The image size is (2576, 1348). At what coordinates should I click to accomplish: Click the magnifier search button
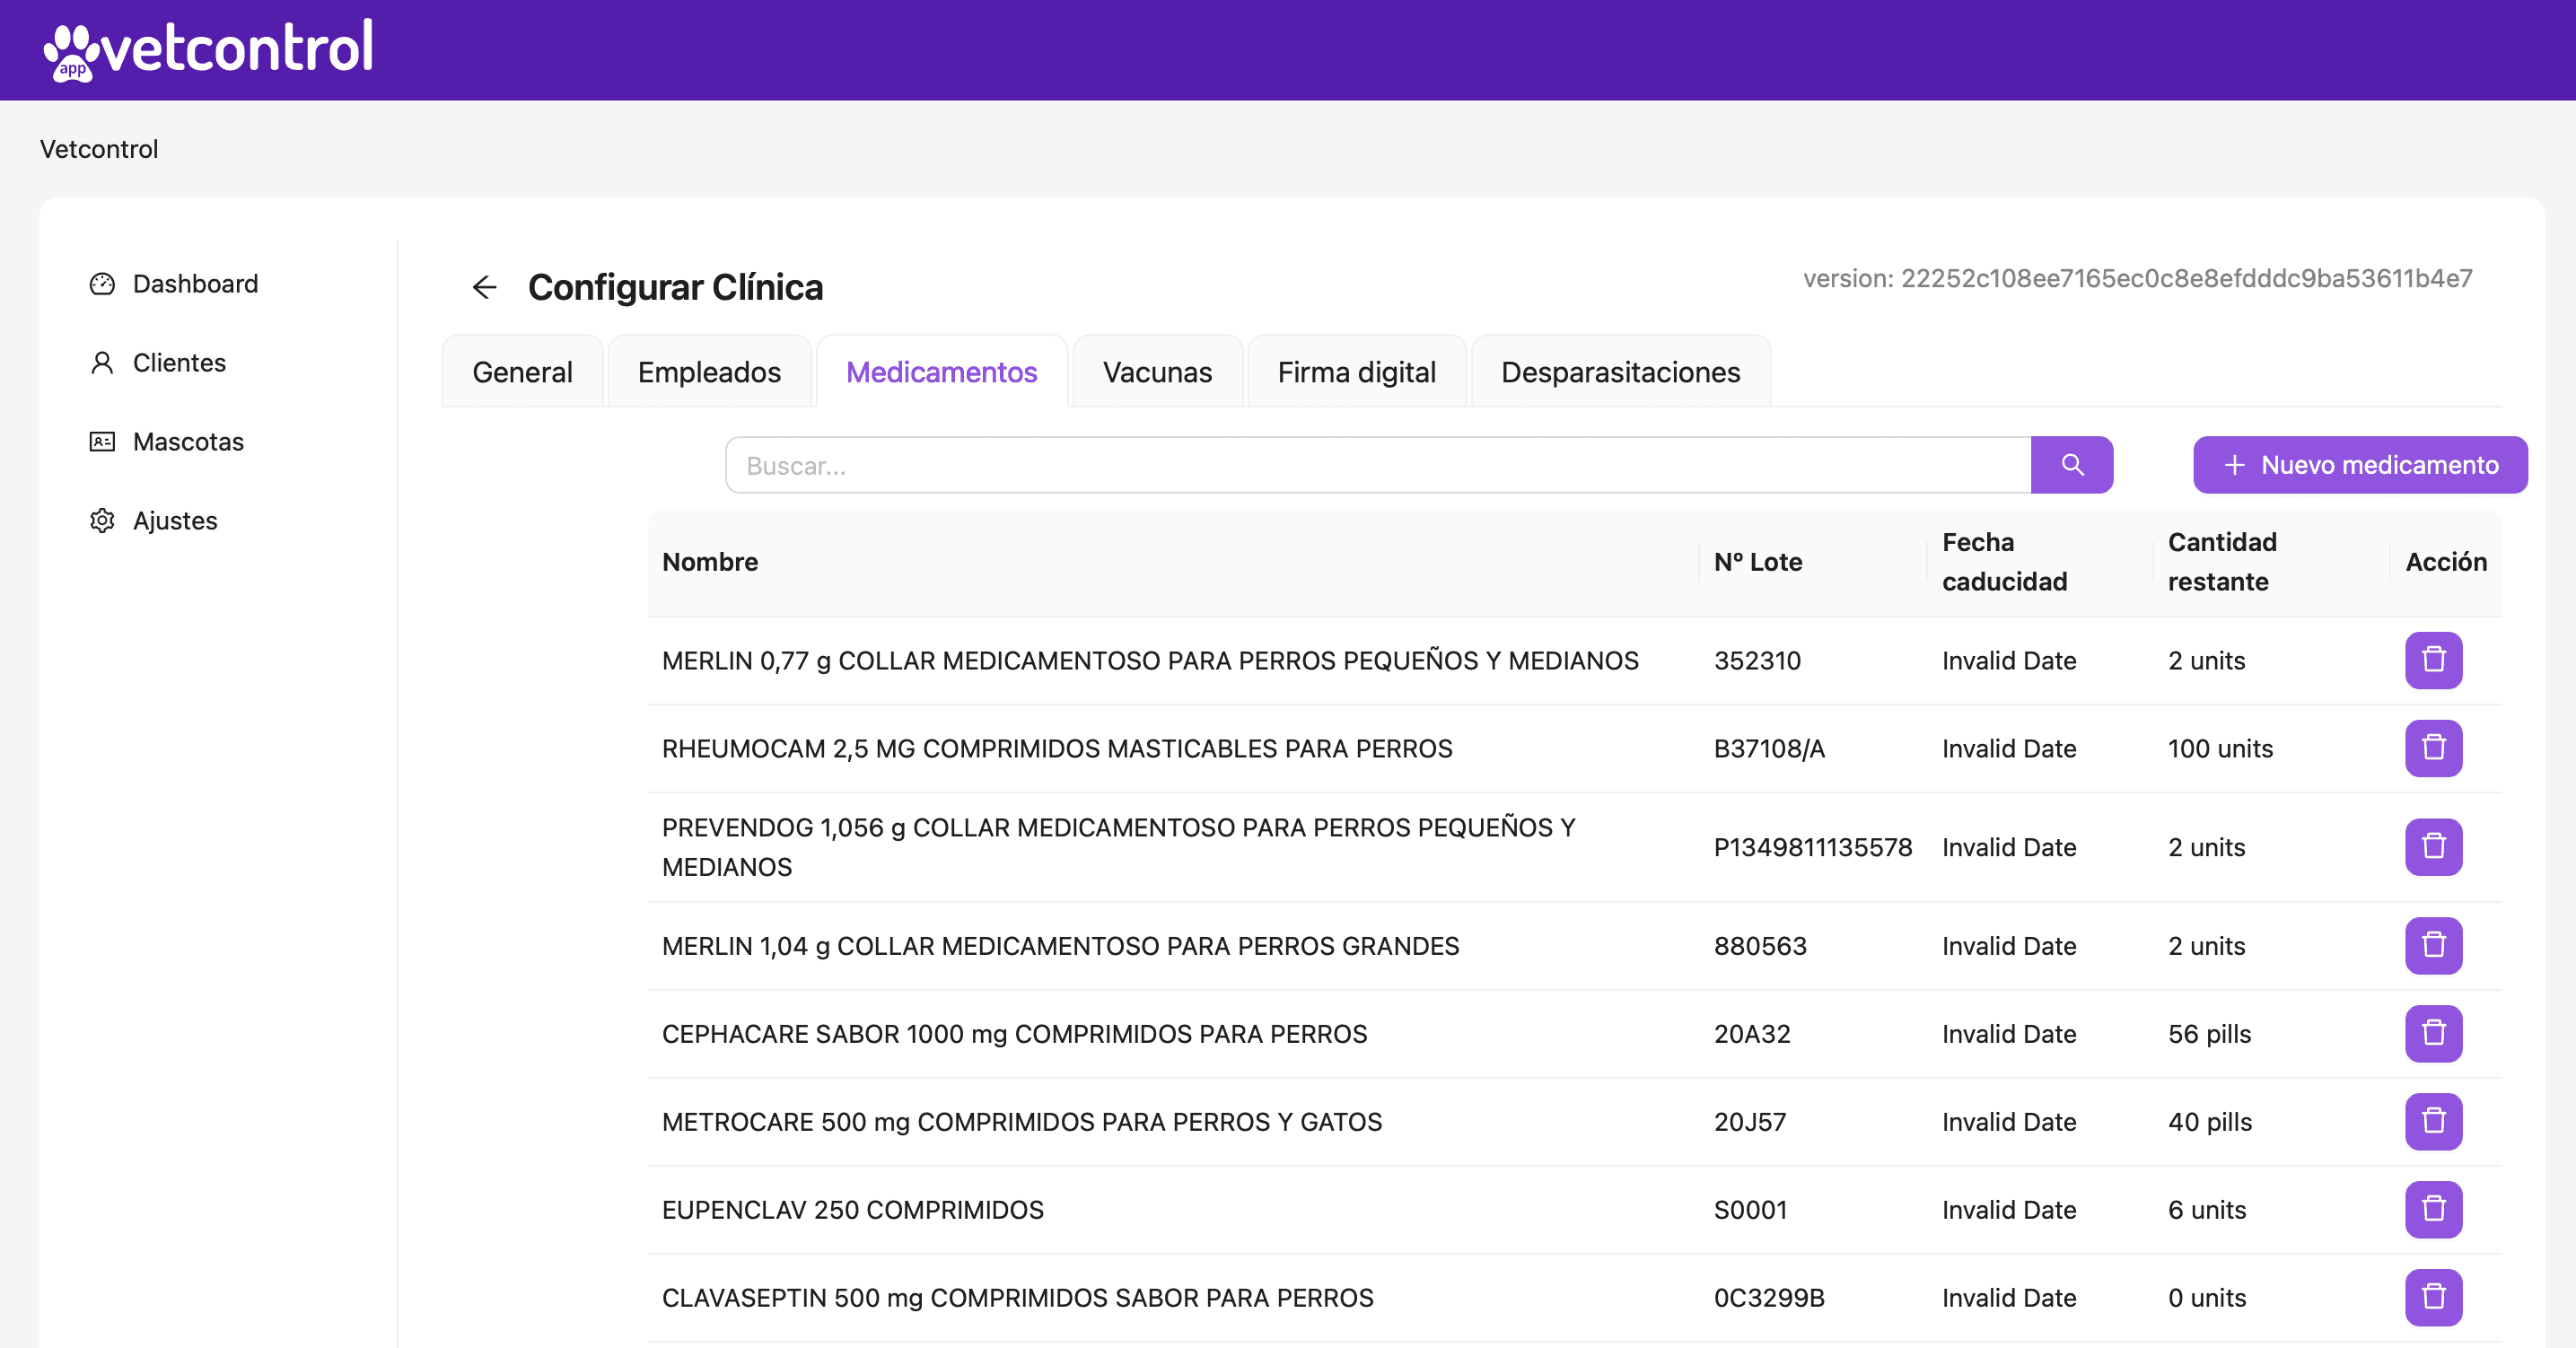pos(2072,465)
